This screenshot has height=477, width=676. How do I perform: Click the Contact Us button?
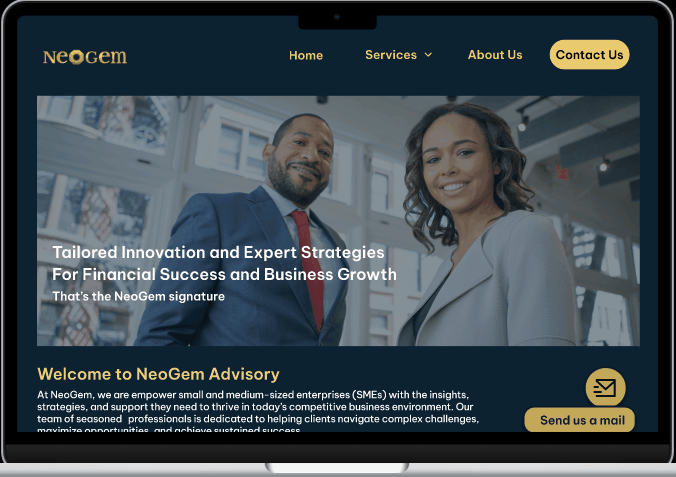(x=589, y=55)
